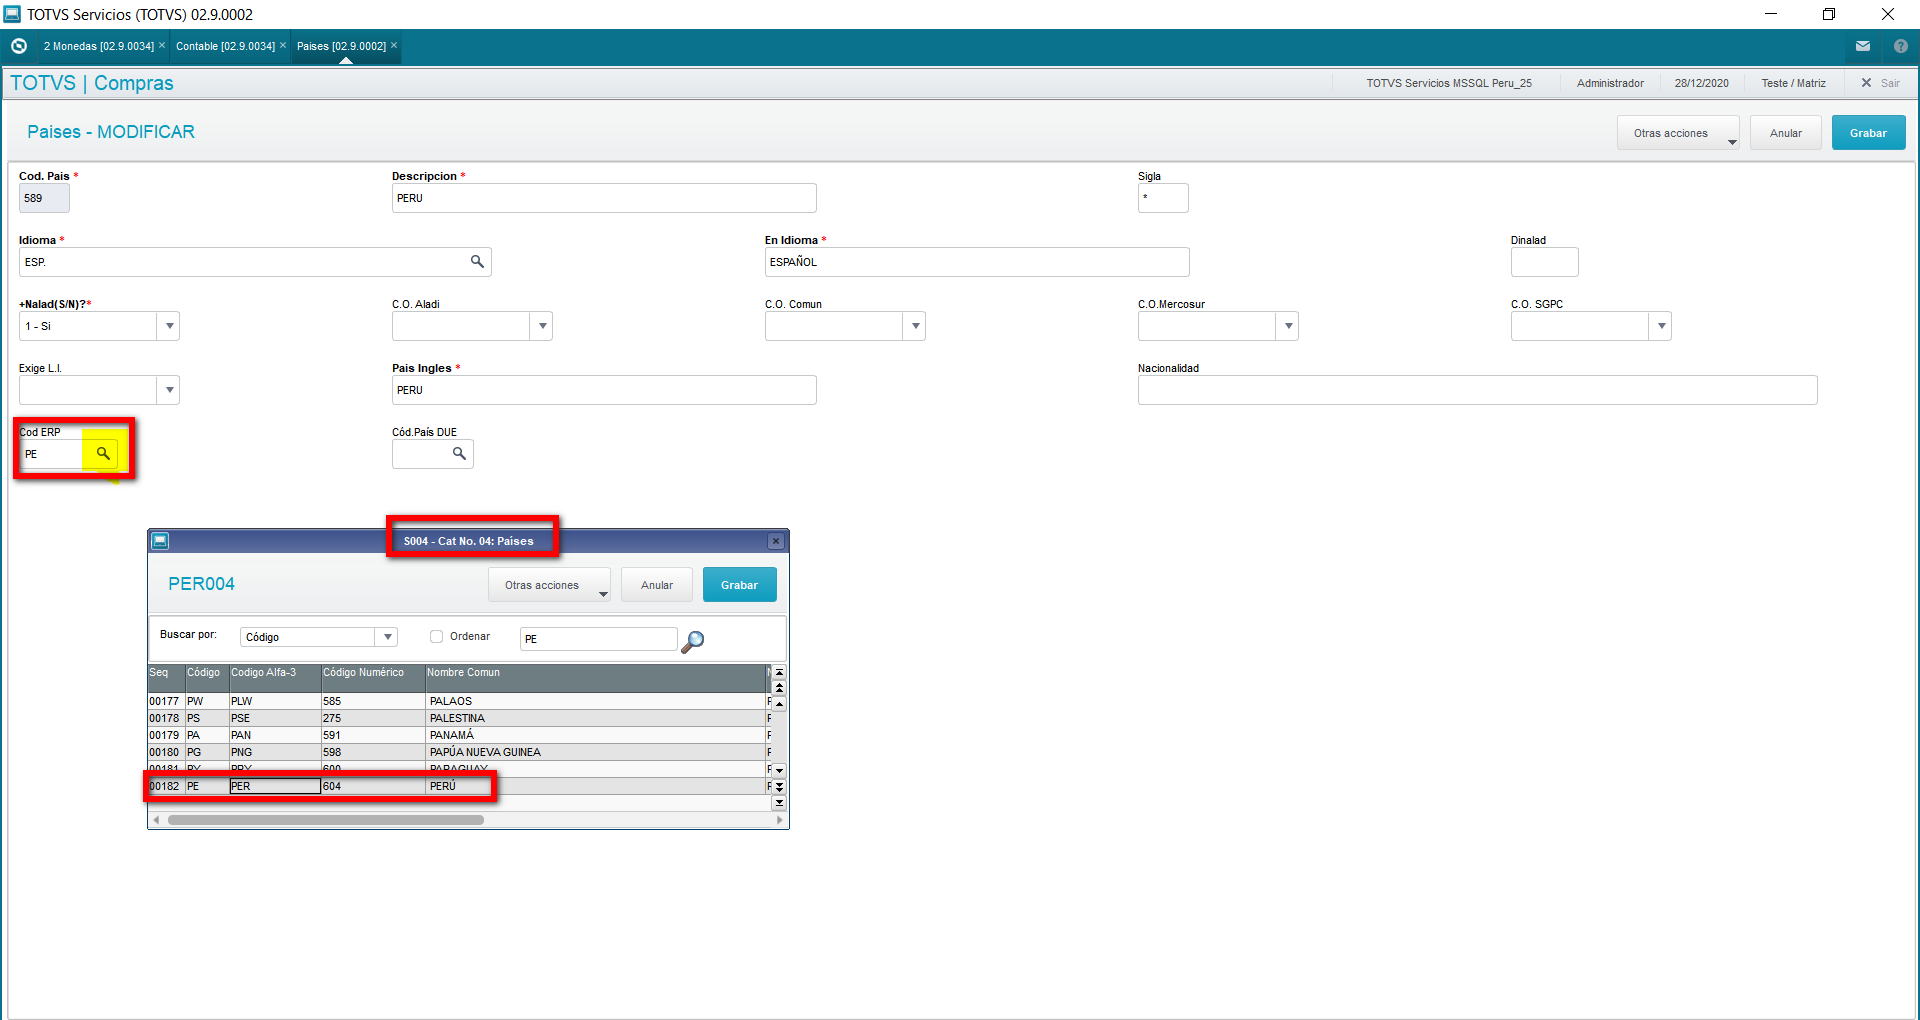Click the 28/12/2020 date label
This screenshot has height=1020, width=1920.
click(1702, 83)
